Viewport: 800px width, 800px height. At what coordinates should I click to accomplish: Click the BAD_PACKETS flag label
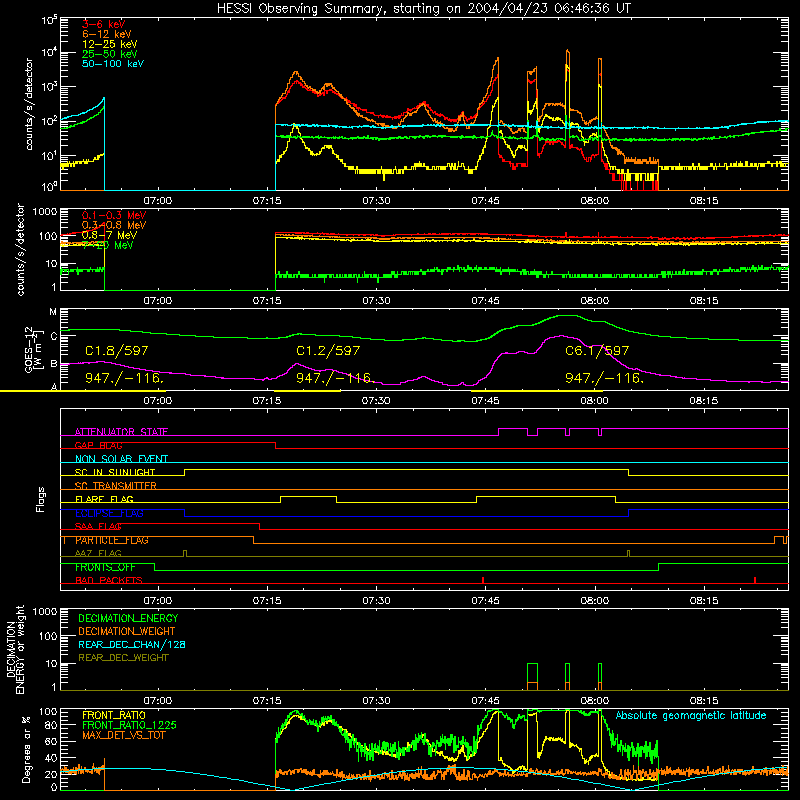point(109,581)
